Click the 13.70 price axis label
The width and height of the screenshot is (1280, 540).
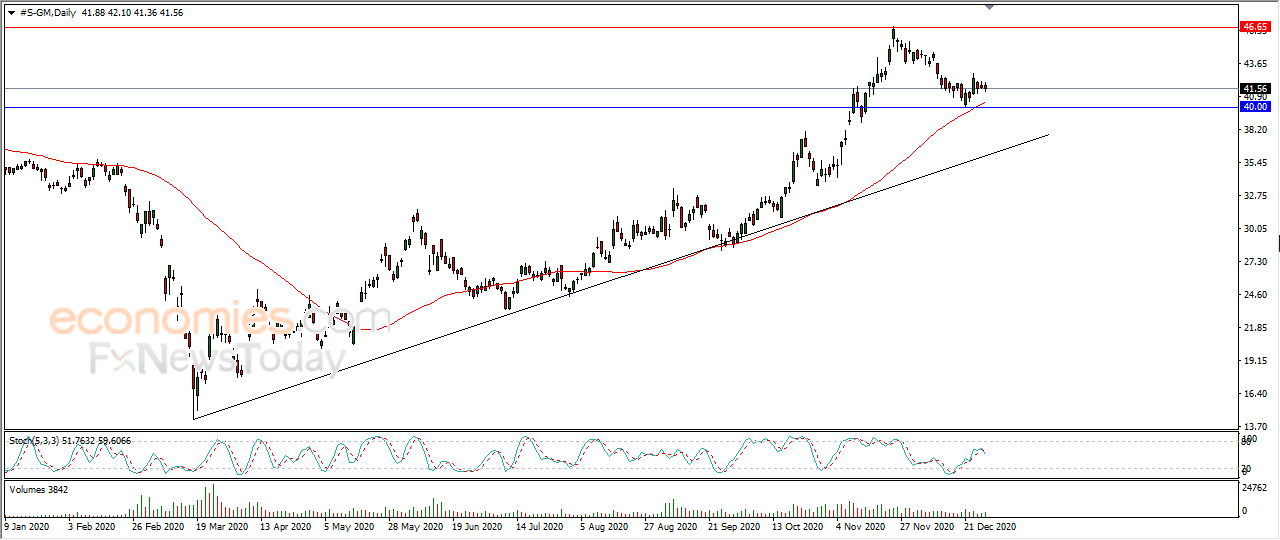(x=1252, y=426)
